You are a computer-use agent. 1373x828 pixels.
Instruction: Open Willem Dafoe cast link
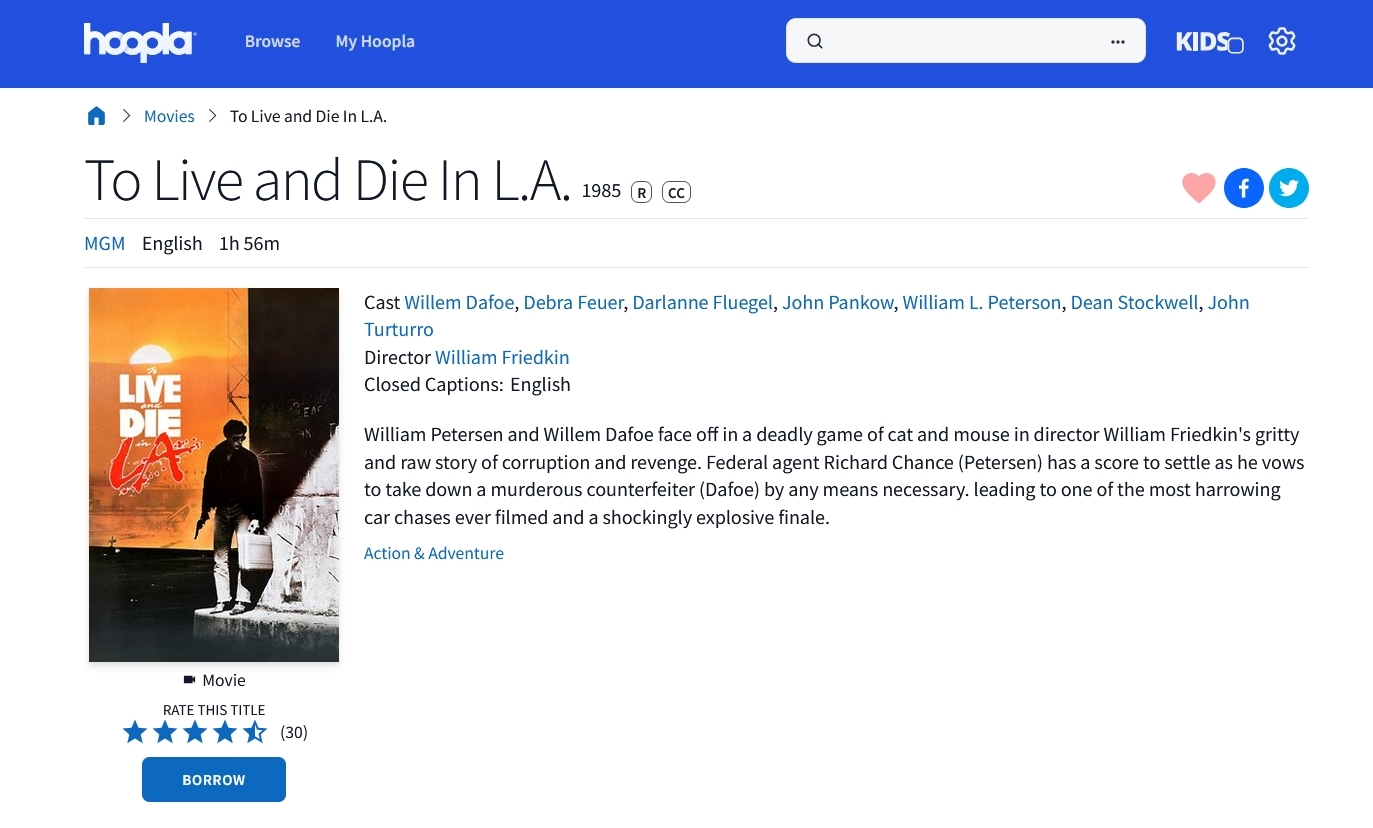point(459,302)
